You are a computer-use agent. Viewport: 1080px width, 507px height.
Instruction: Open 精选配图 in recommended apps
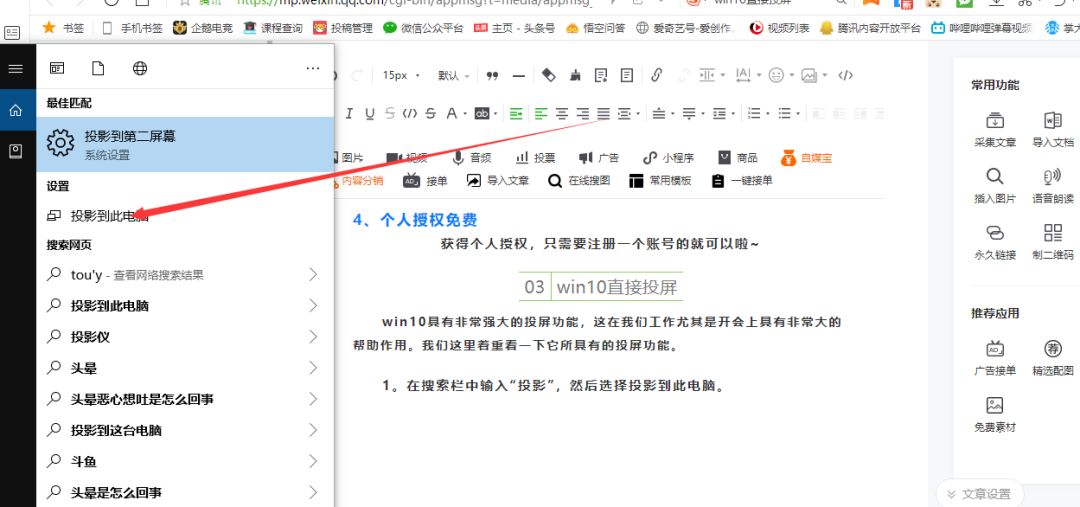point(1052,358)
